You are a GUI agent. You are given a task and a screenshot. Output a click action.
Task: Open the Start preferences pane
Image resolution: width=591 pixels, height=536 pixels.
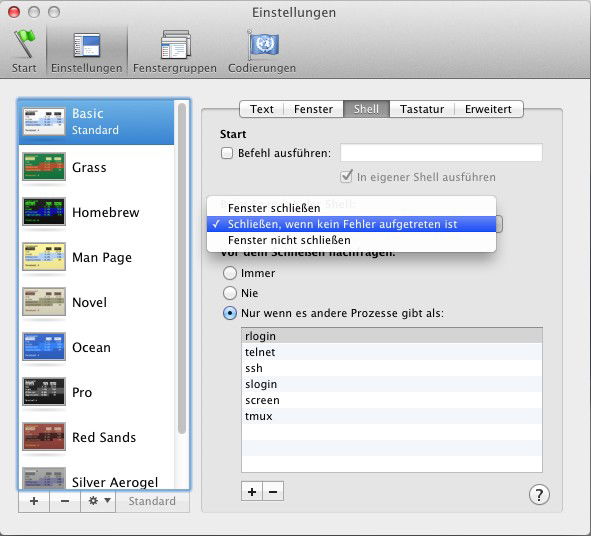point(24,51)
